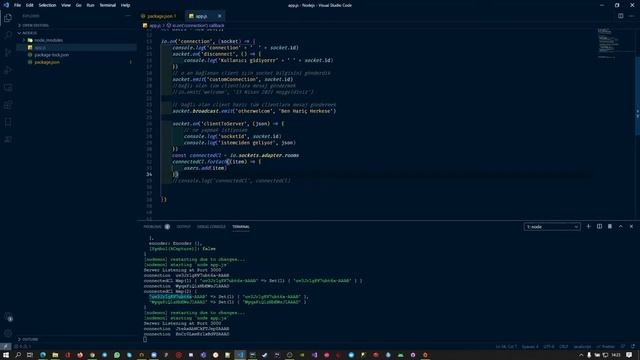The image size is (640, 360).
Task: Open the Search view in activity bar
Action: (8, 35)
